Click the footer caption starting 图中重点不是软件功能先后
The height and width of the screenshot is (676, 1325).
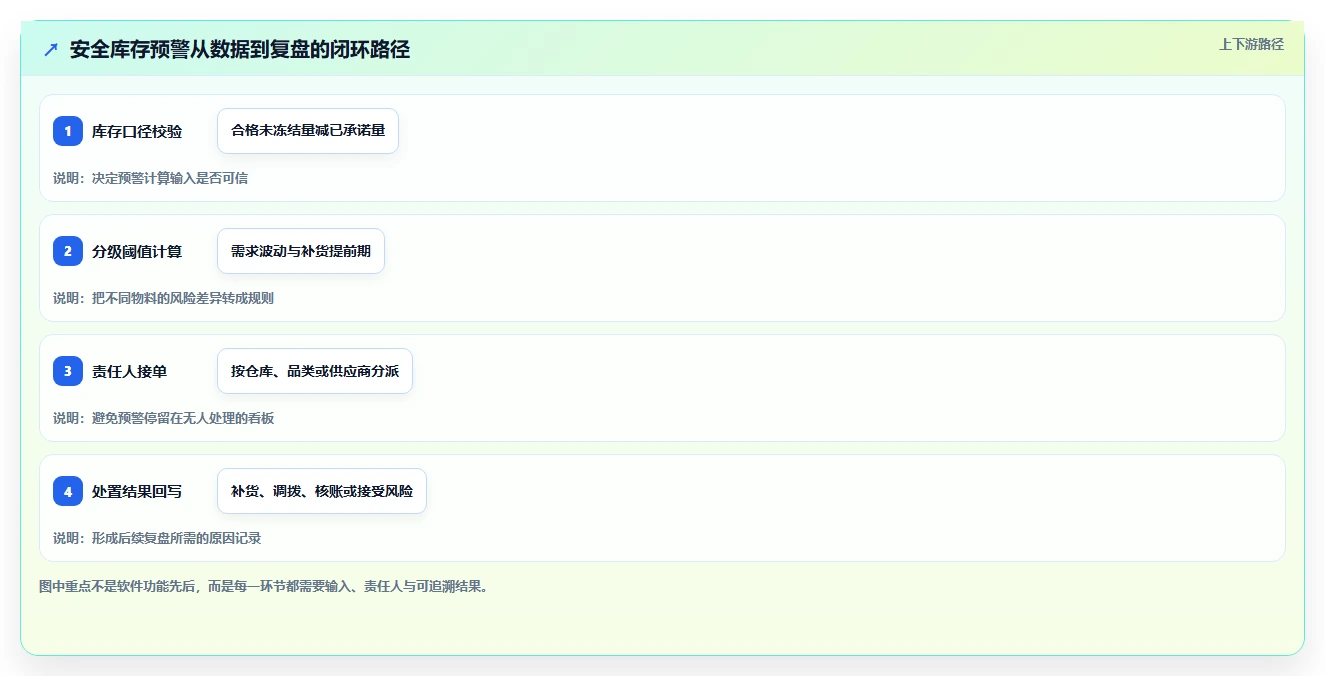265,586
